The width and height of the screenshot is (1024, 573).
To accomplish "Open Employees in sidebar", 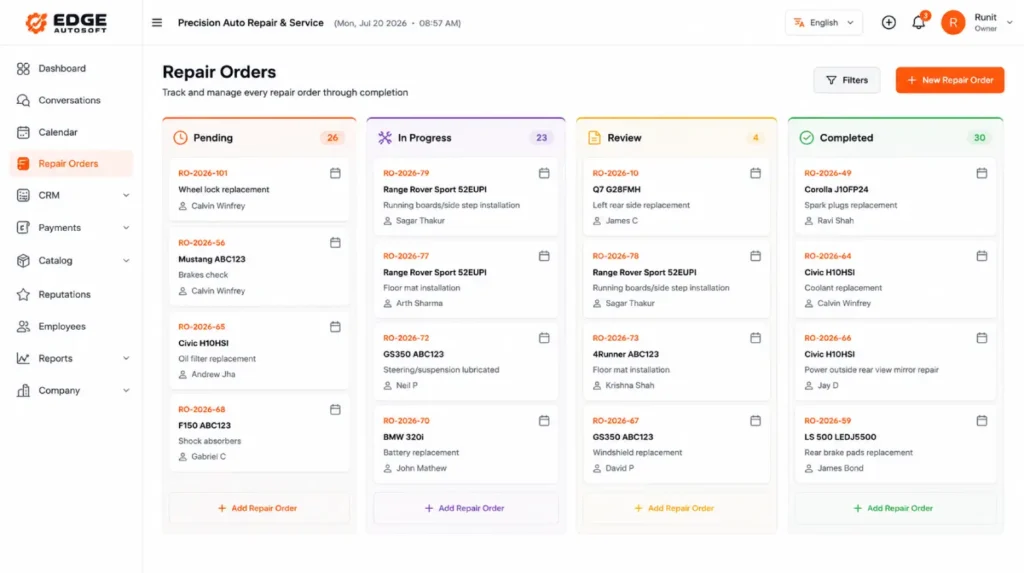I will pos(72,327).
